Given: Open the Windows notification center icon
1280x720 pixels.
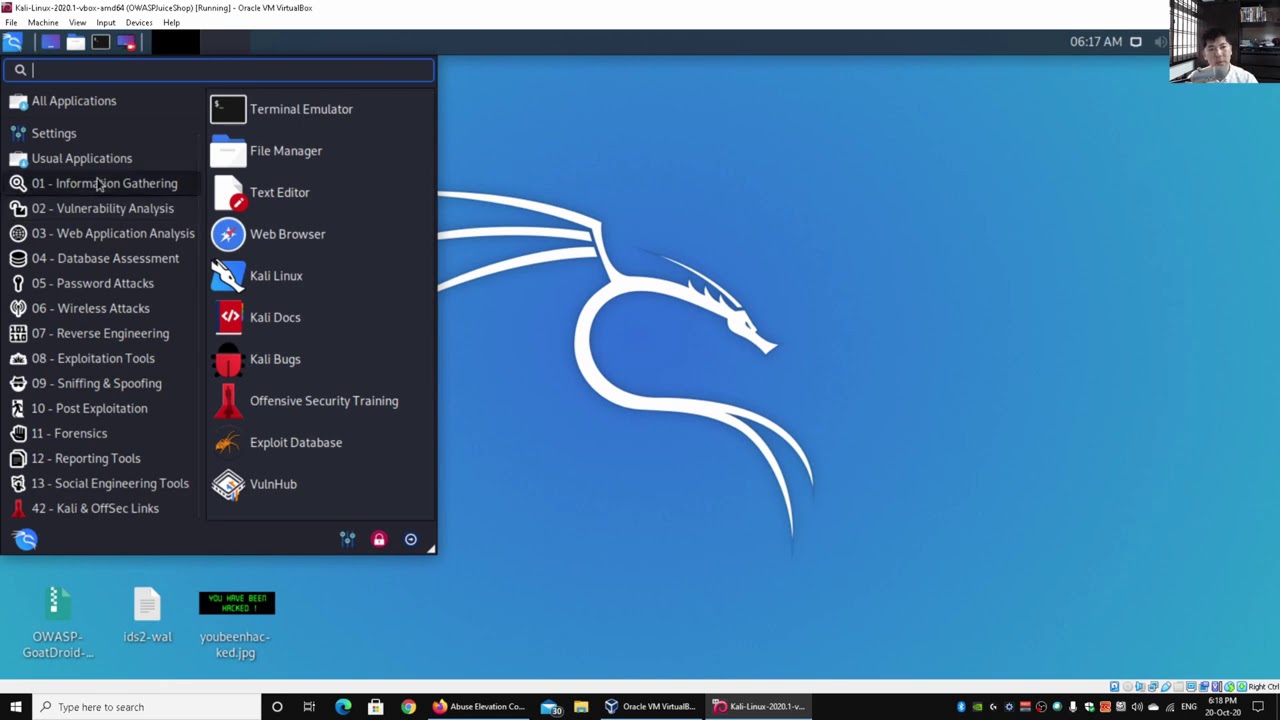Looking at the screenshot, I should click(x=1259, y=707).
